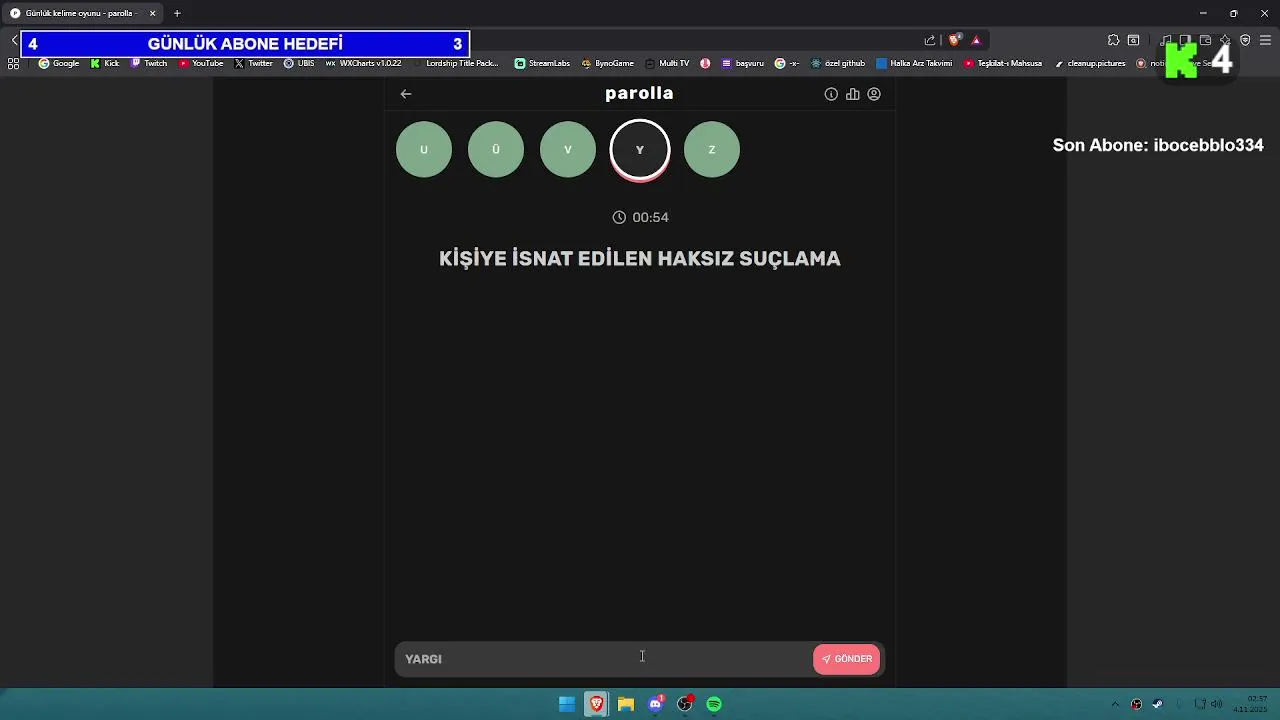
Task: Open the StreamLabs bookmark
Action: [x=542, y=63]
